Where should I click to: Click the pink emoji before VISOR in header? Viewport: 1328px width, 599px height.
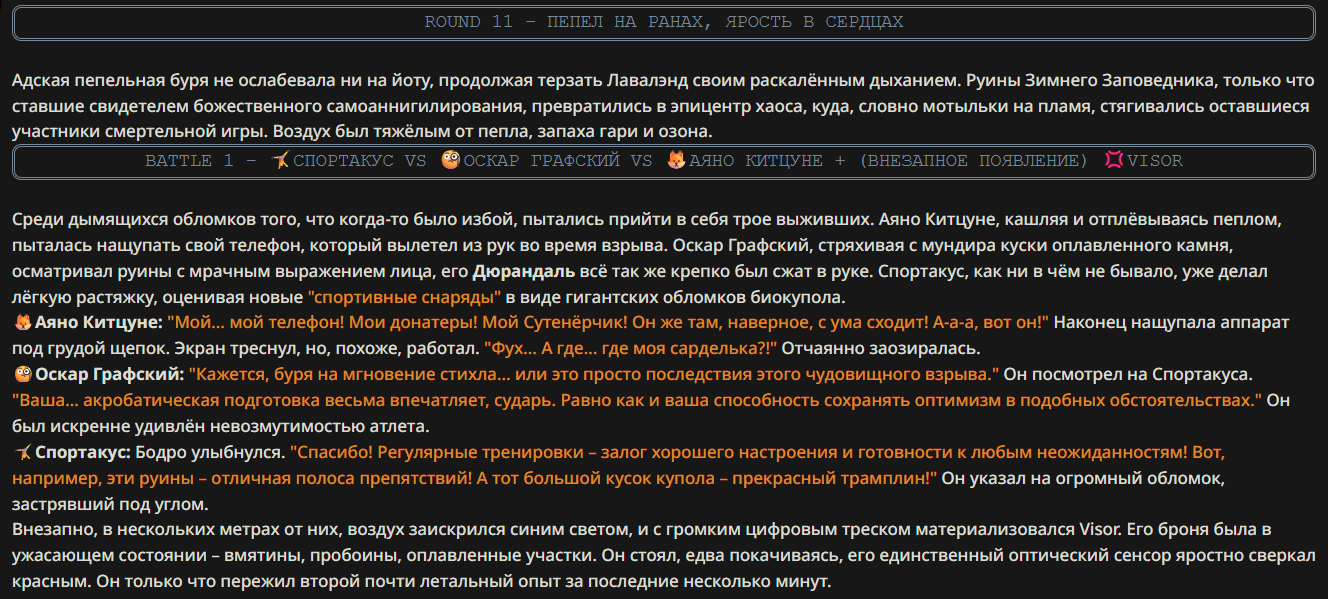1114,161
